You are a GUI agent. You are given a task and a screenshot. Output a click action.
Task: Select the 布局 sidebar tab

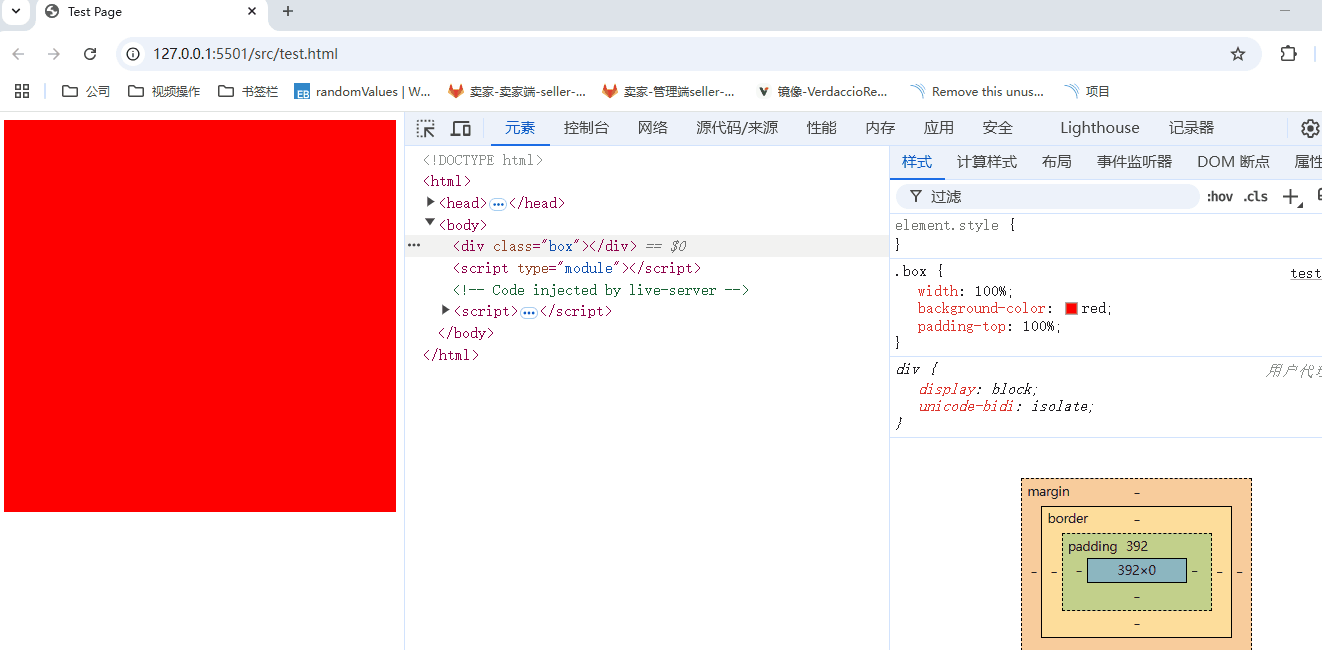pyautogui.click(x=1056, y=162)
